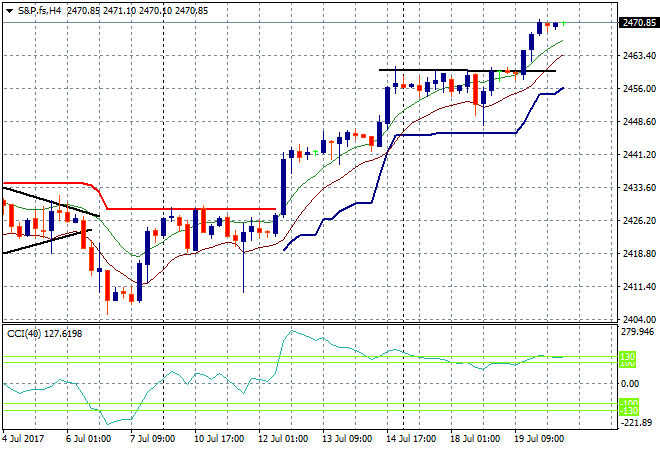The height and width of the screenshot is (450, 660).
Task: Click the 13 Jul 09:00 time label
Action: tap(347, 439)
